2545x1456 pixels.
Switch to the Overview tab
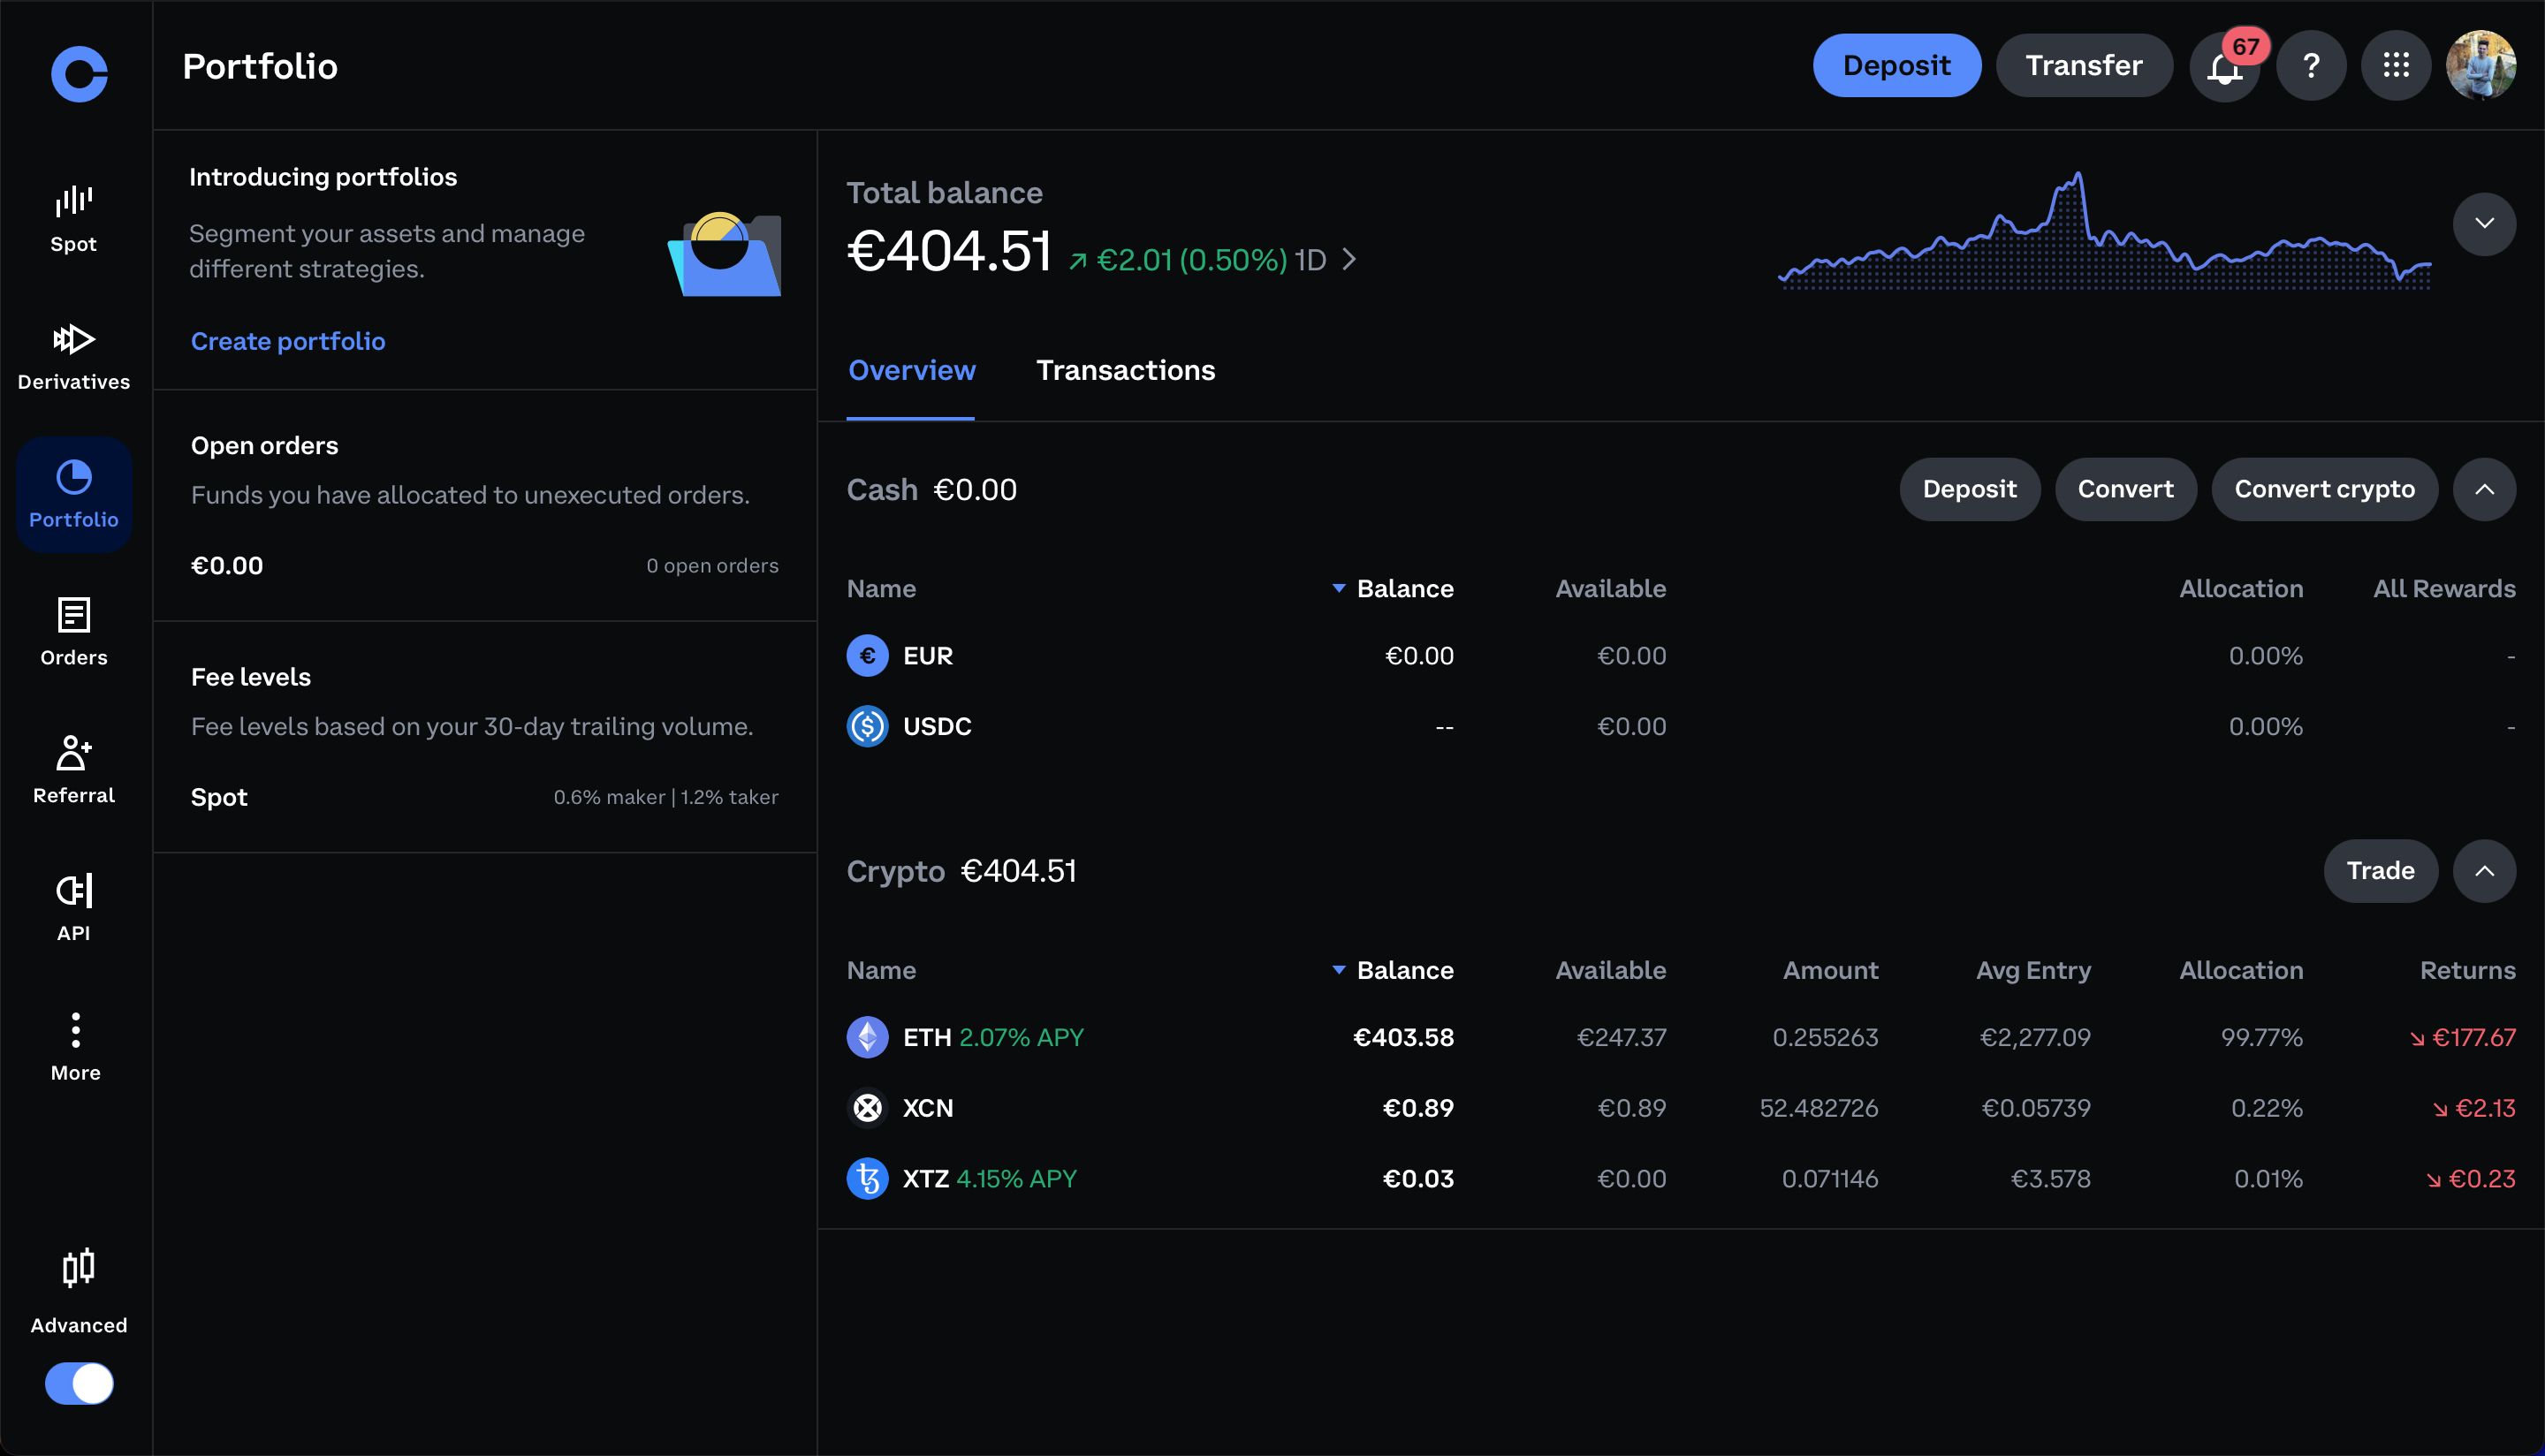911,371
